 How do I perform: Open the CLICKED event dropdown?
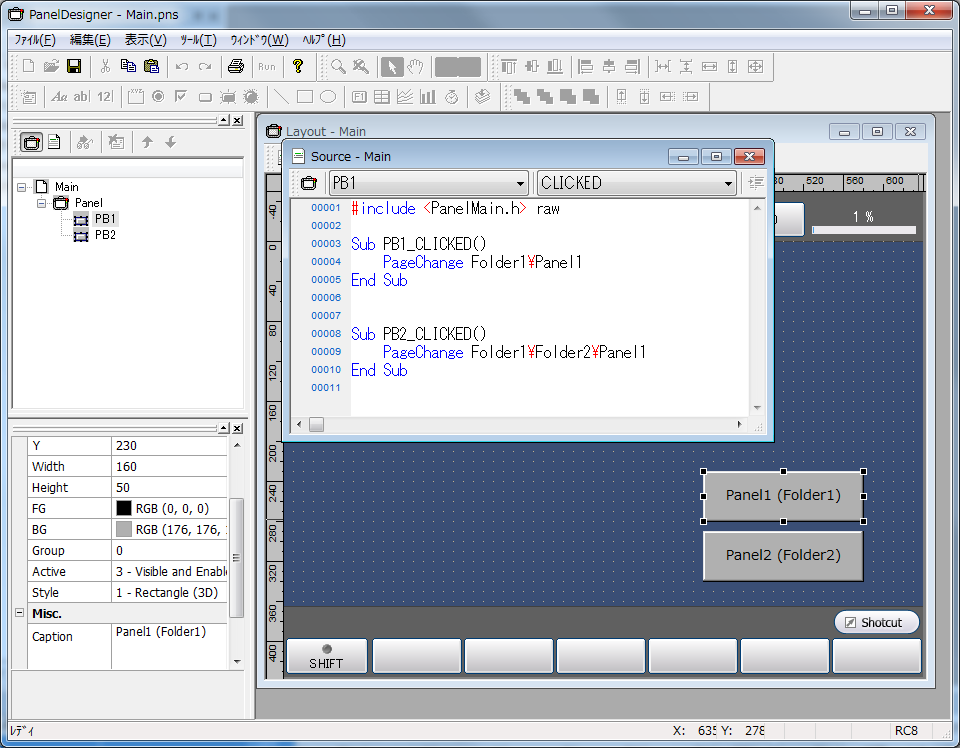pos(727,183)
